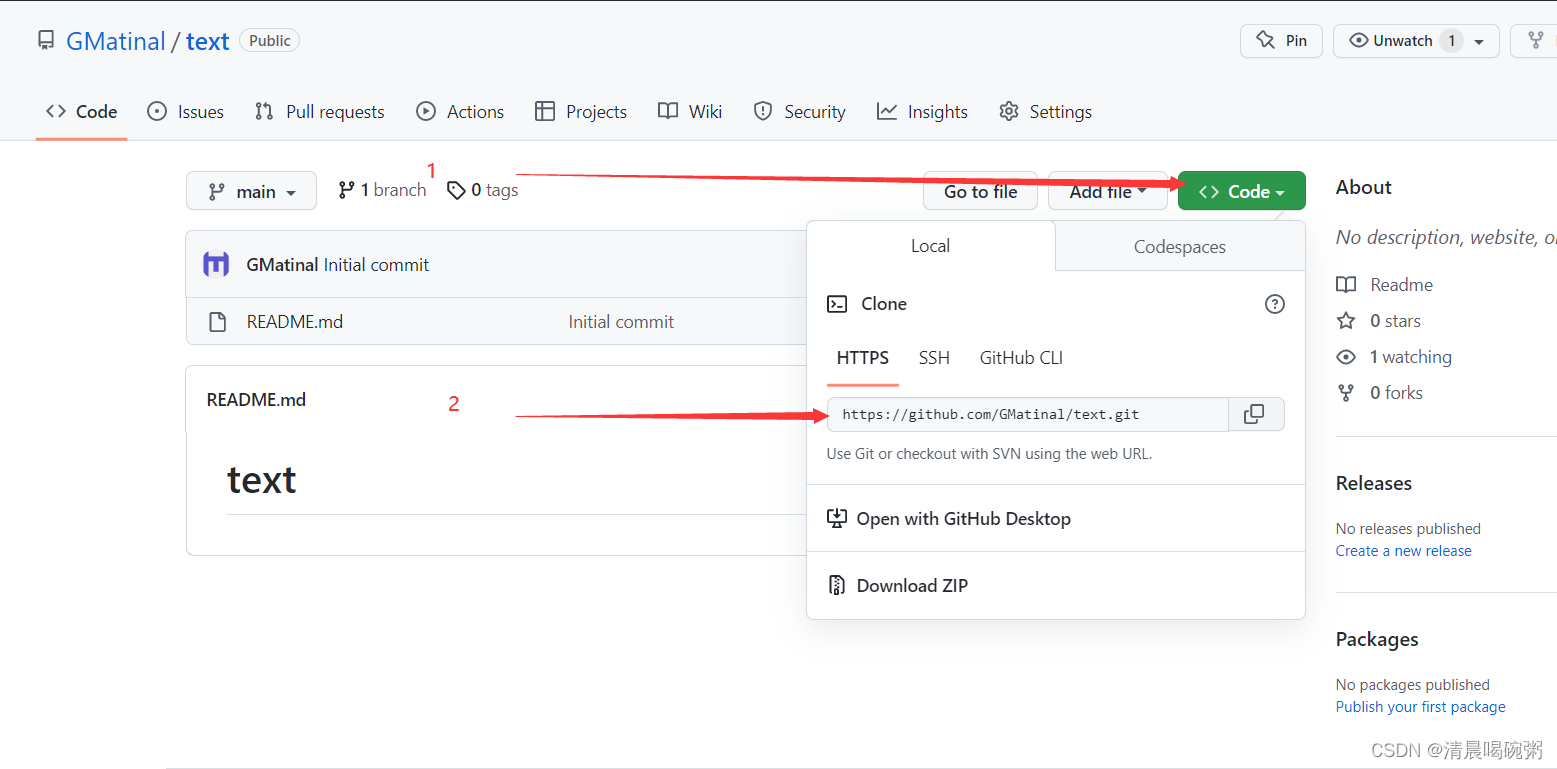View the 1 branch link
This screenshot has width=1557, height=769.
(382, 190)
